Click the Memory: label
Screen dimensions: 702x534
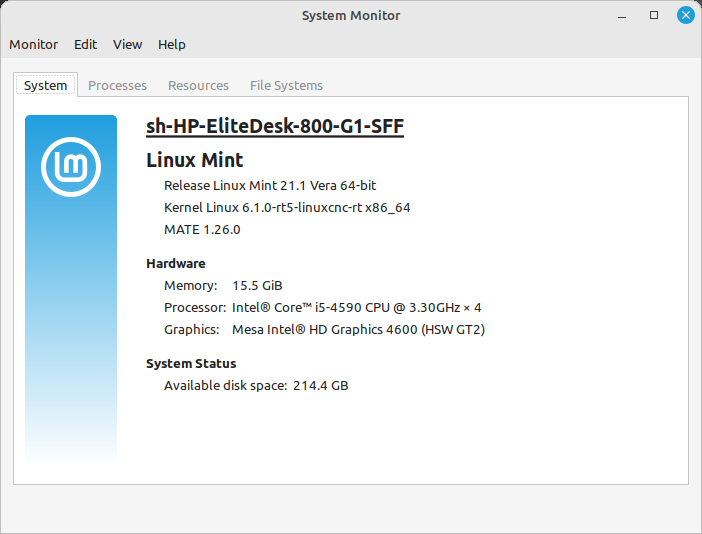tap(191, 286)
